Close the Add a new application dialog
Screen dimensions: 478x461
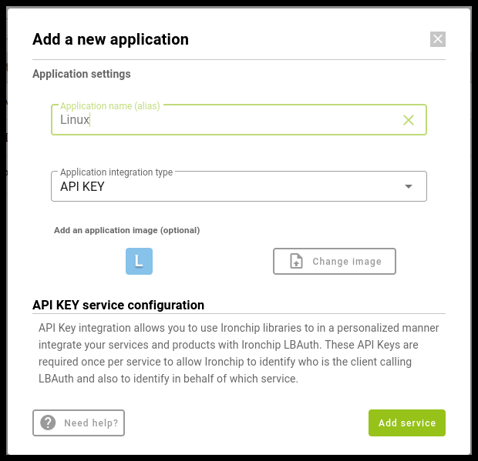[x=437, y=39]
